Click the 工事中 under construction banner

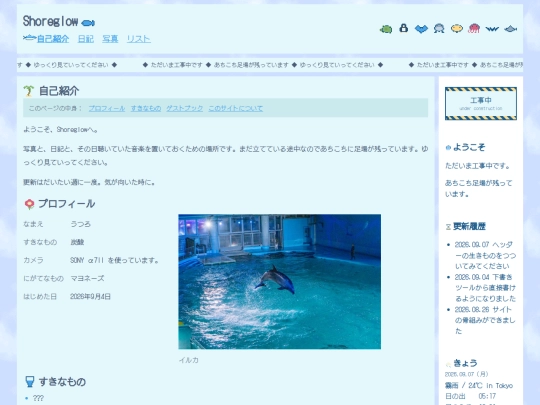coord(481,103)
